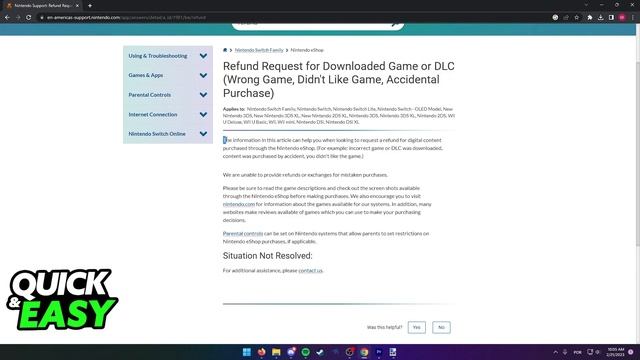
Task: Open the Chrome three-dot menu
Action: coord(633,18)
